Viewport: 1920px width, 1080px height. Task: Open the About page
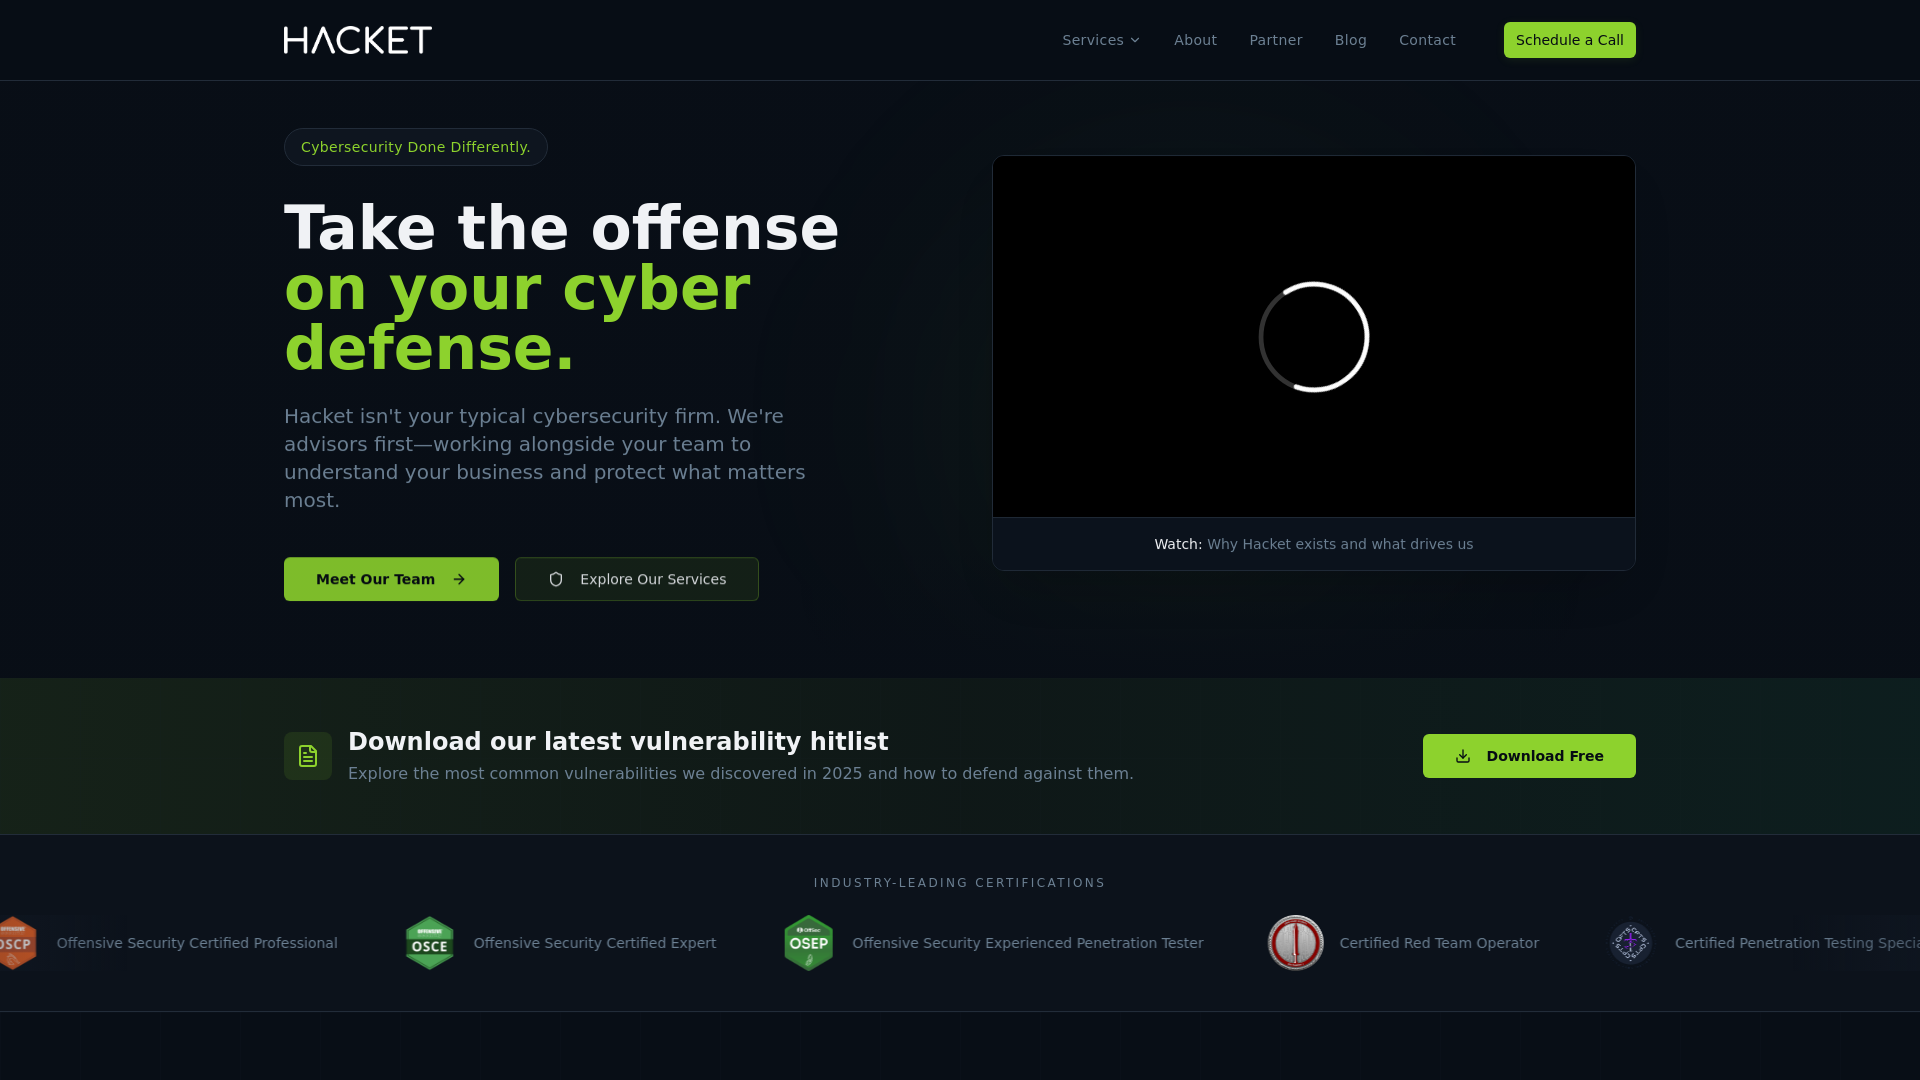click(1195, 40)
